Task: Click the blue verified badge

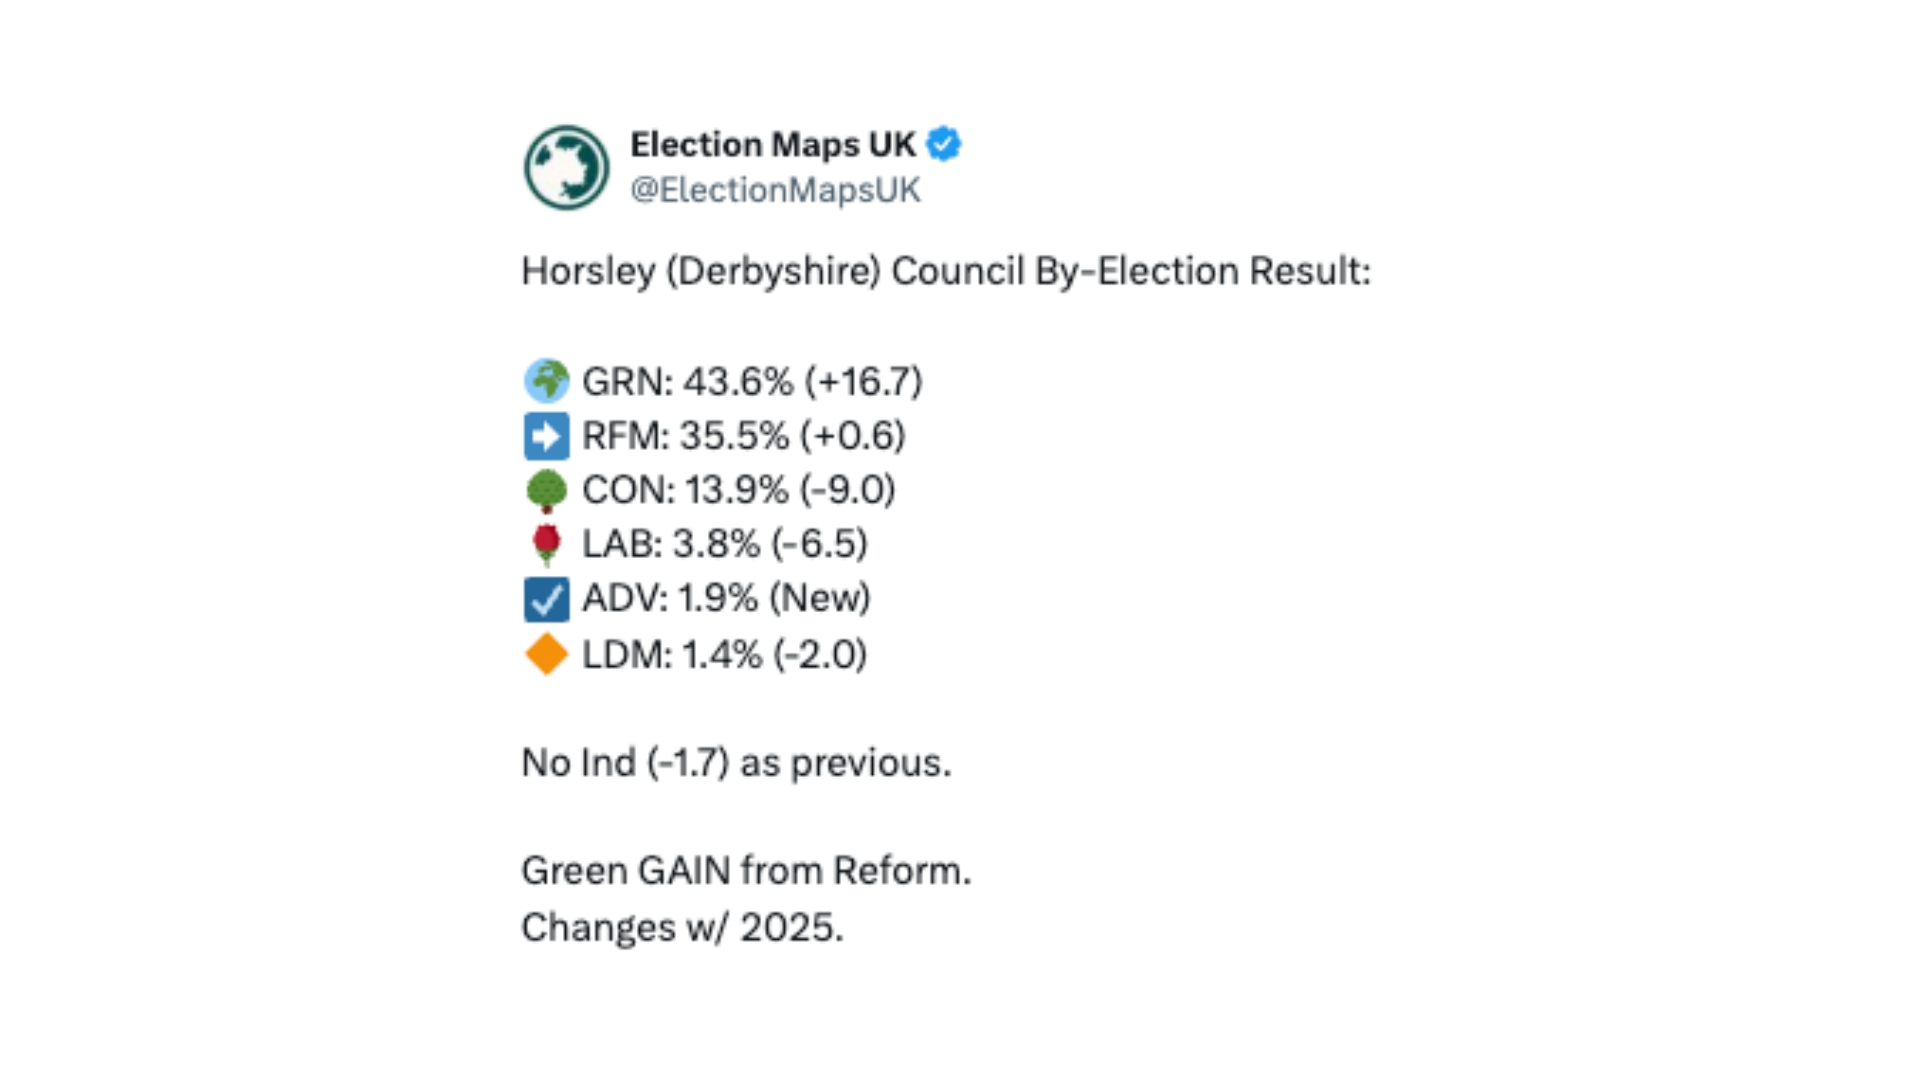Action: point(944,144)
